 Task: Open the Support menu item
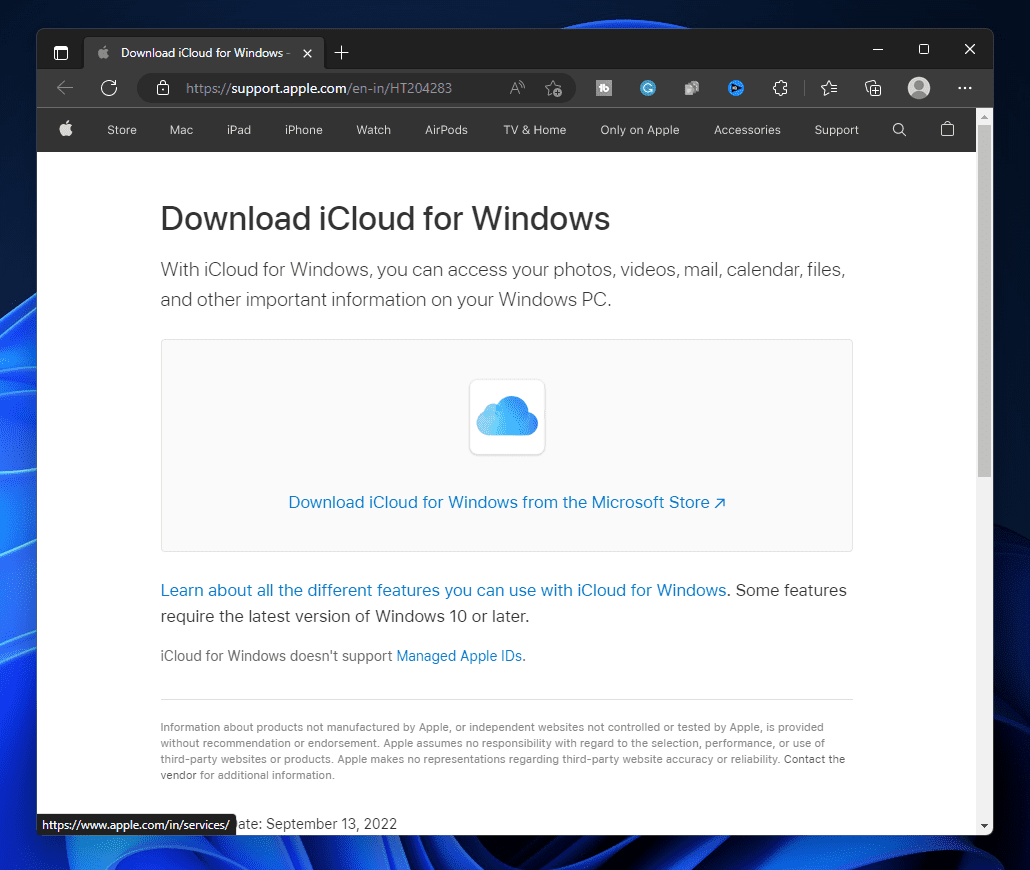click(836, 130)
